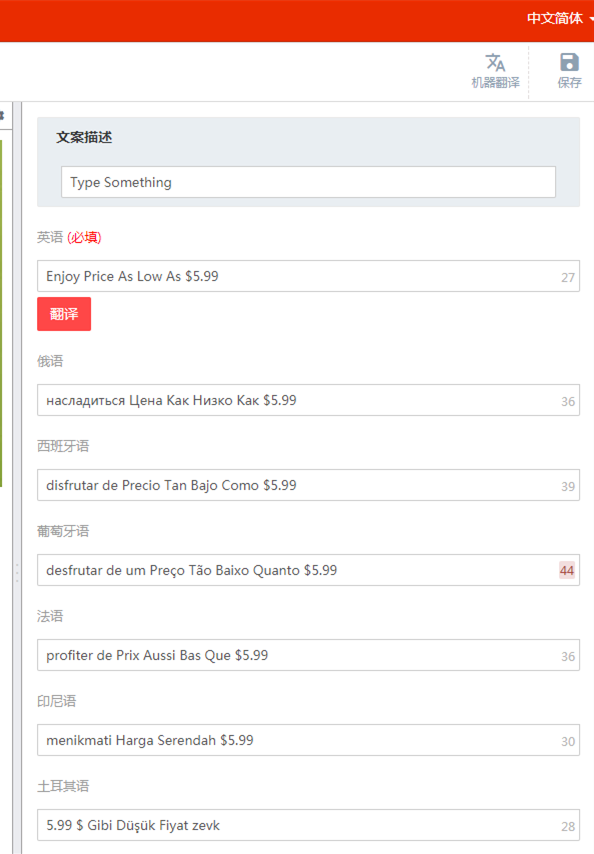Click the 39 counter in Spanish field

coord(568,487)
